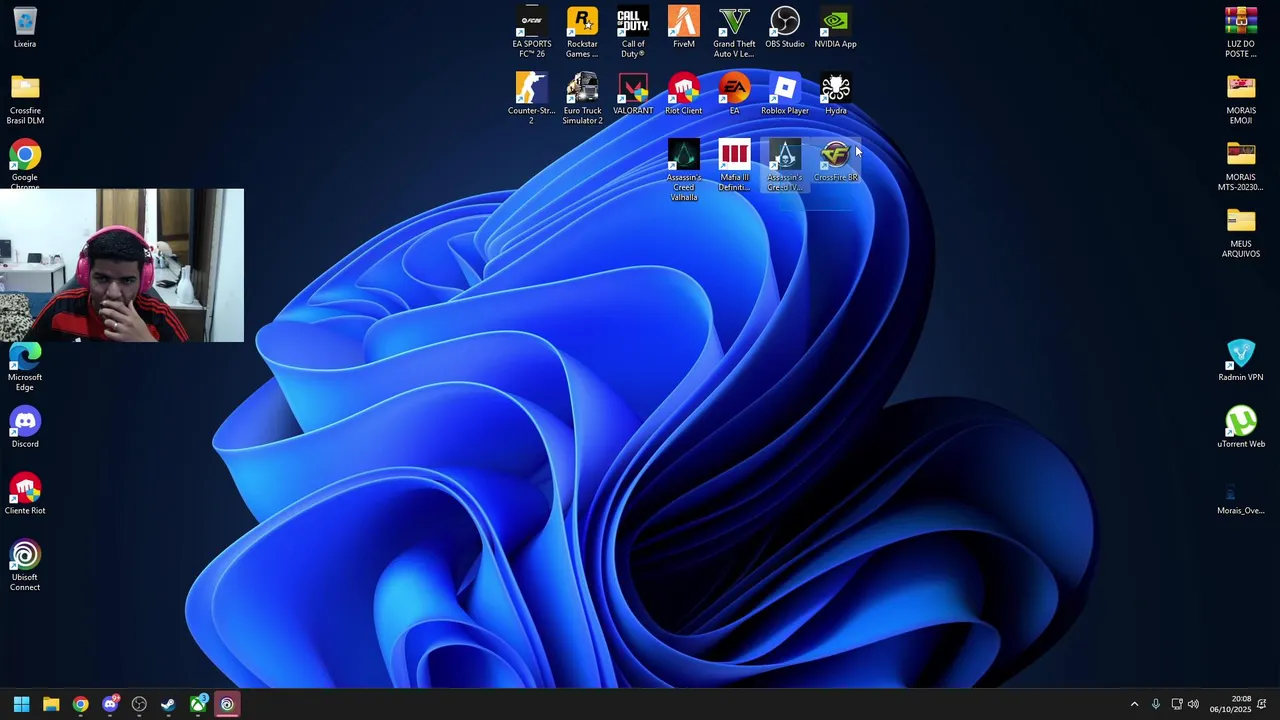Select the NVIDIA App shortcut

pyautogui.click(x=836, y=28)
